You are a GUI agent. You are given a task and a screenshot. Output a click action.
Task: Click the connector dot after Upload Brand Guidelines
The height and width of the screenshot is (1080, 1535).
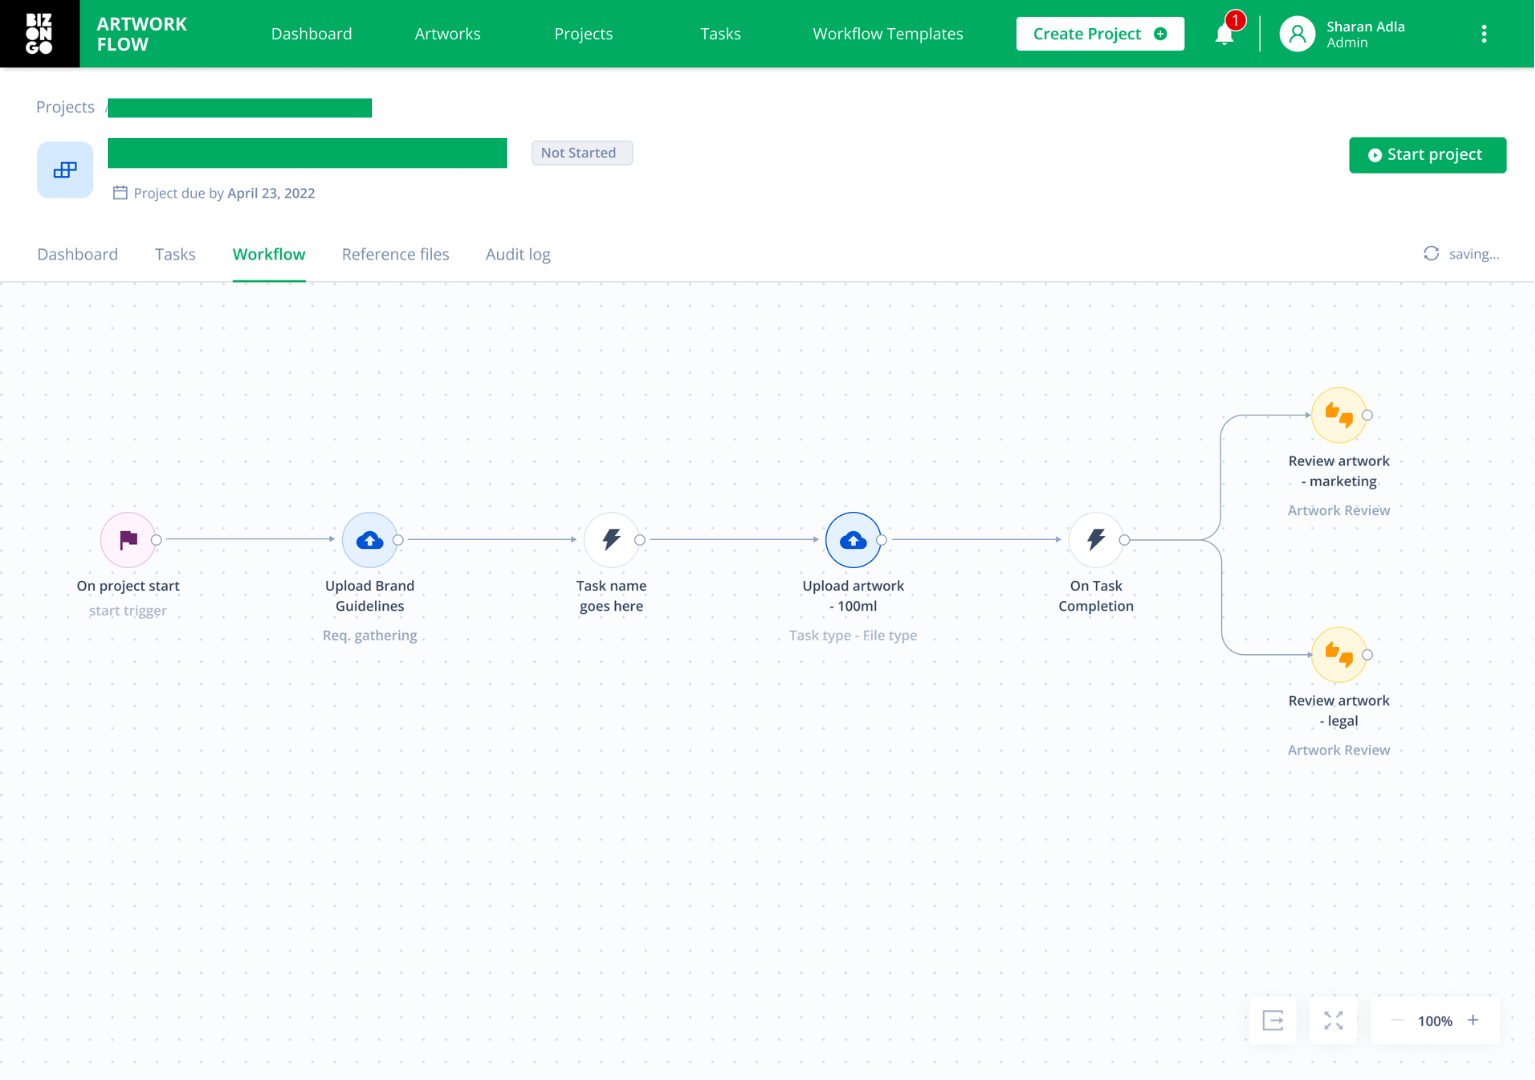click(396, 539)
